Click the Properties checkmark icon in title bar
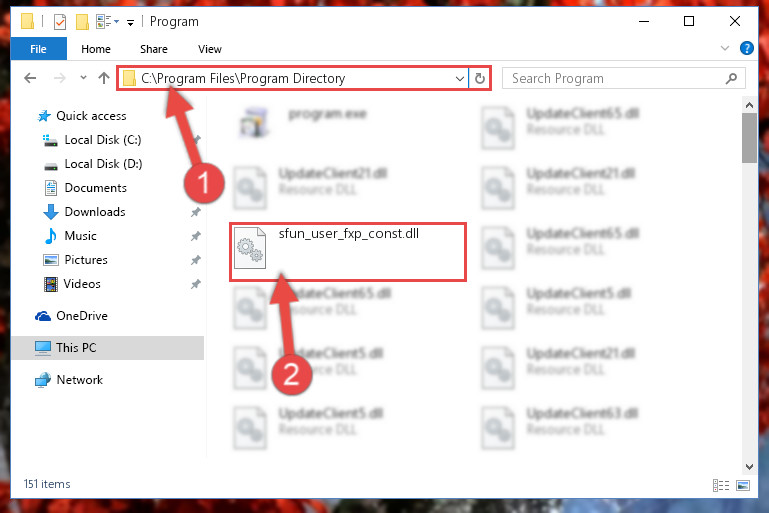 [60, 22]
